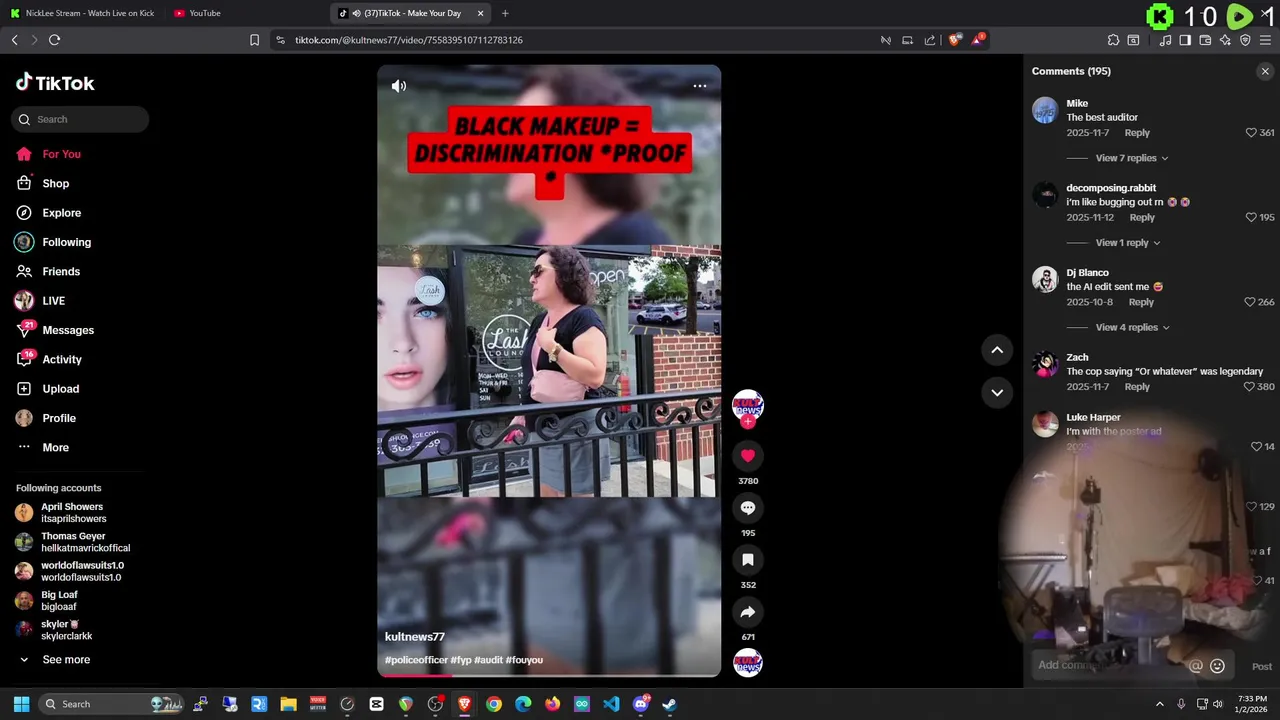Open Big Loaf following account
The image size is (1280, 720).
click(58, 601)
